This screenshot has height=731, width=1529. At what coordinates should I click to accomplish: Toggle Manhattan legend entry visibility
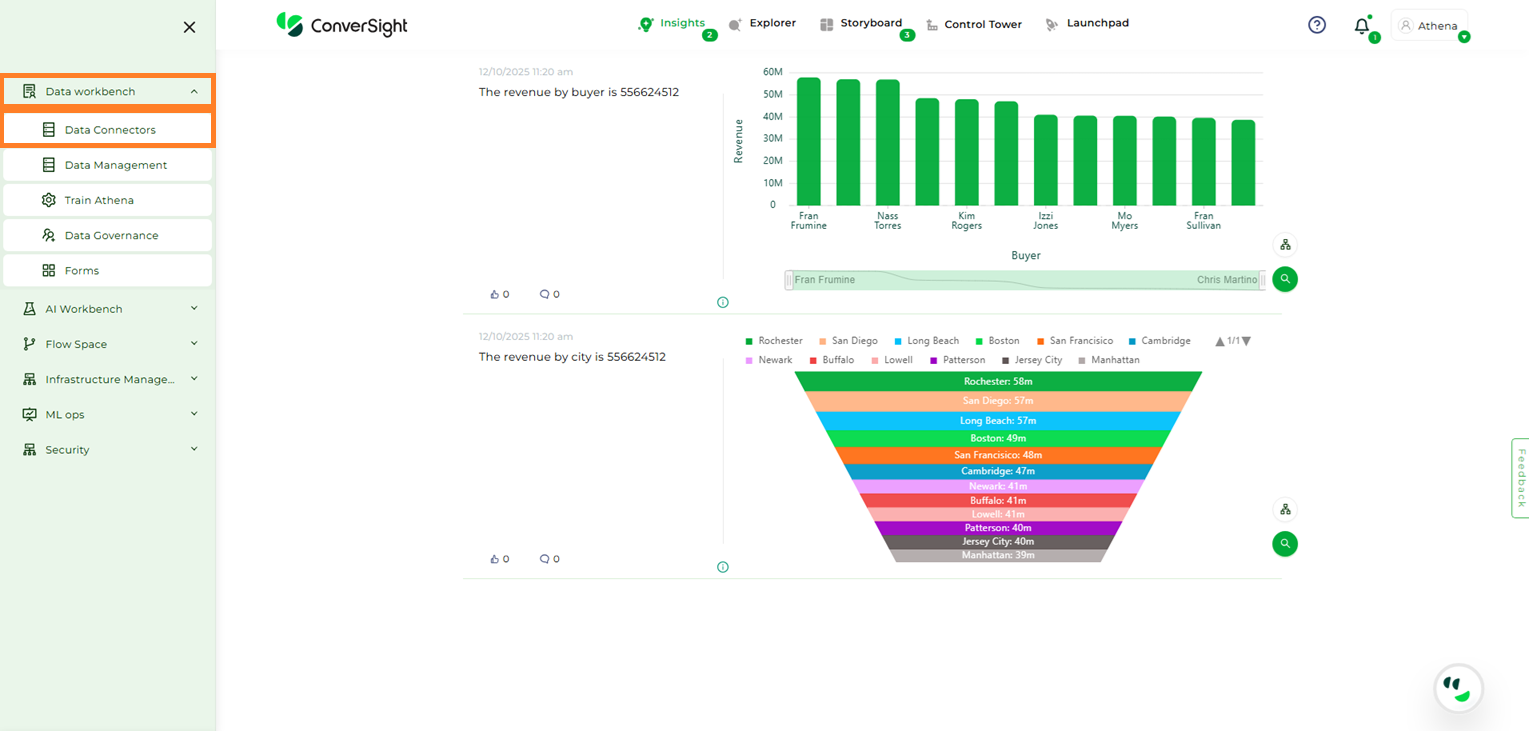coord(1108,360)
